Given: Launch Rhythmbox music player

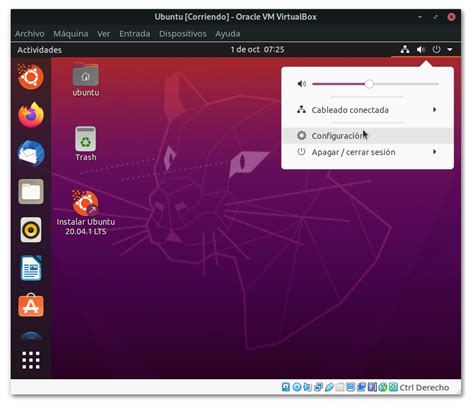Looking at the screenshot, I should [31, 230].
